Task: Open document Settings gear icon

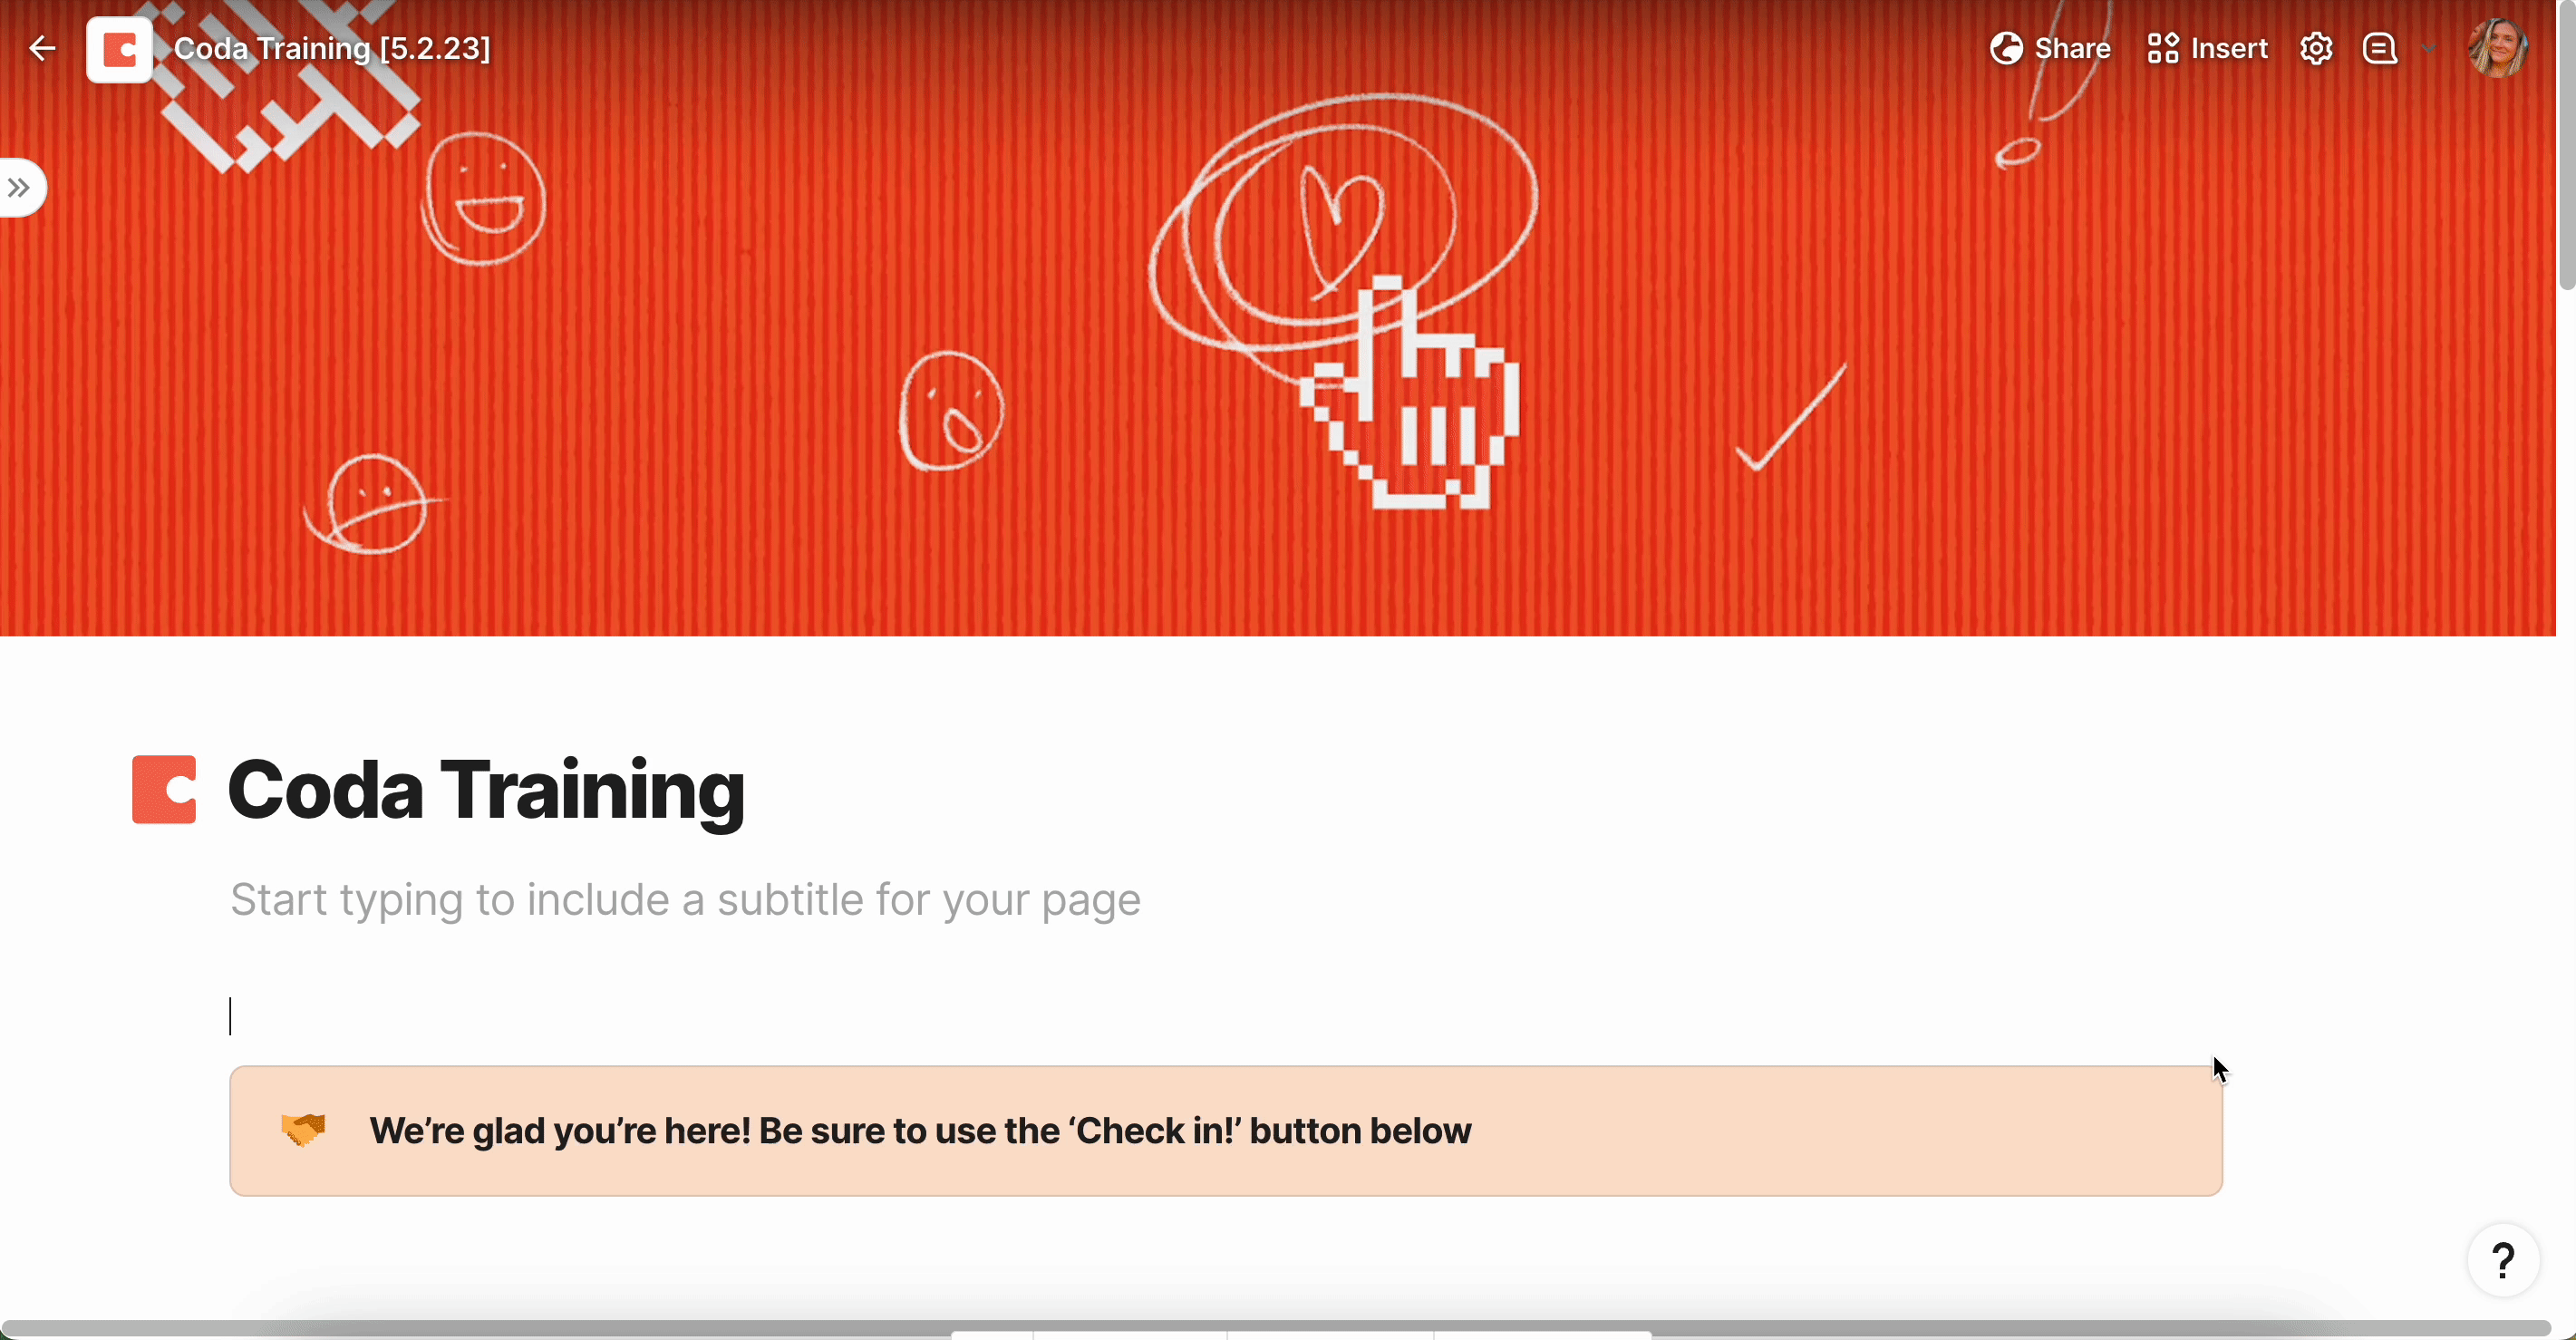Action: (x=2314, y=48)
